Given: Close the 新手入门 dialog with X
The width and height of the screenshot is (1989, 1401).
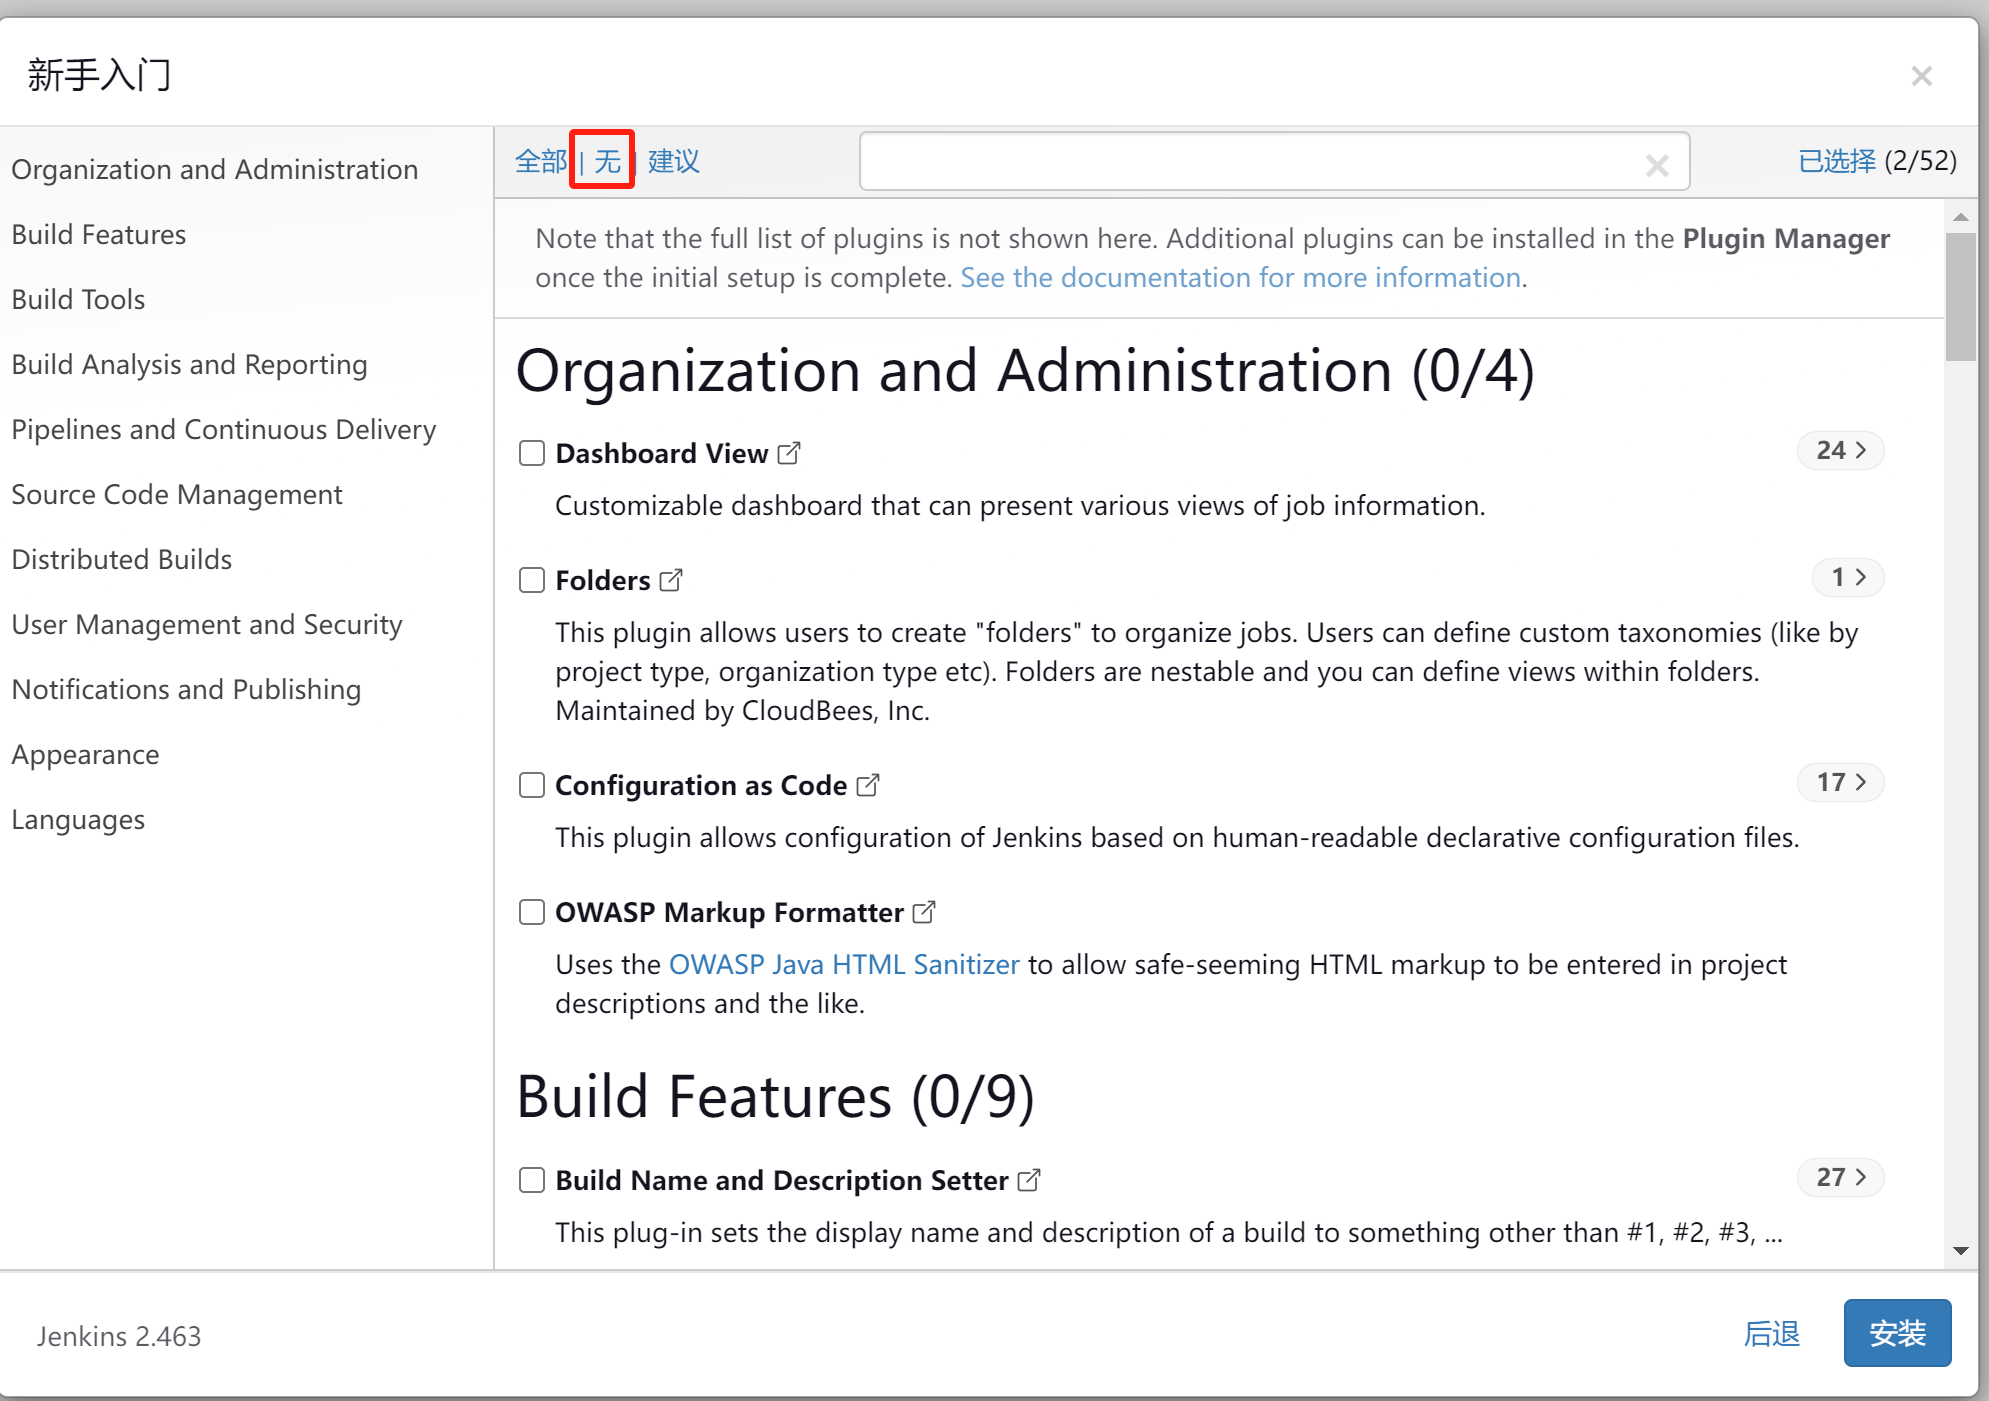Looking at the screenshot, I should 1921,76.
